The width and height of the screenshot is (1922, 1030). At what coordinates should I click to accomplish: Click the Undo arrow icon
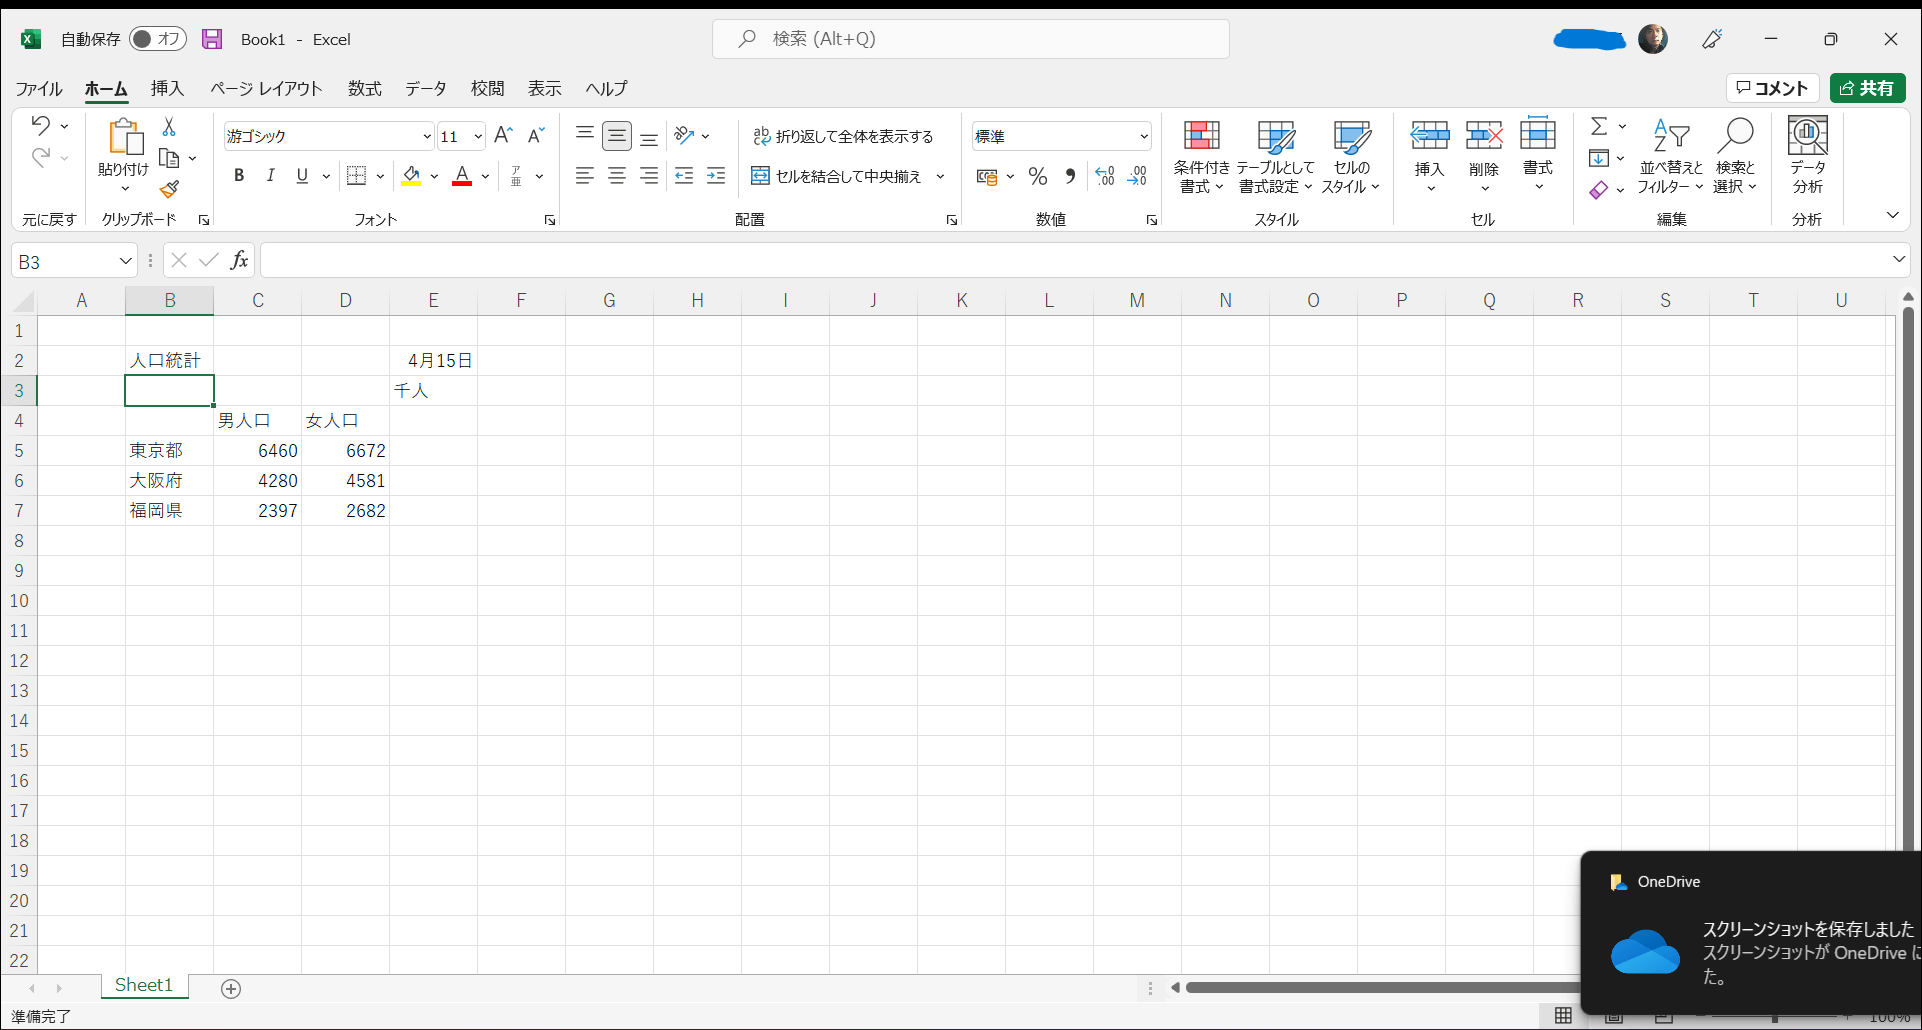coord(41,126)
